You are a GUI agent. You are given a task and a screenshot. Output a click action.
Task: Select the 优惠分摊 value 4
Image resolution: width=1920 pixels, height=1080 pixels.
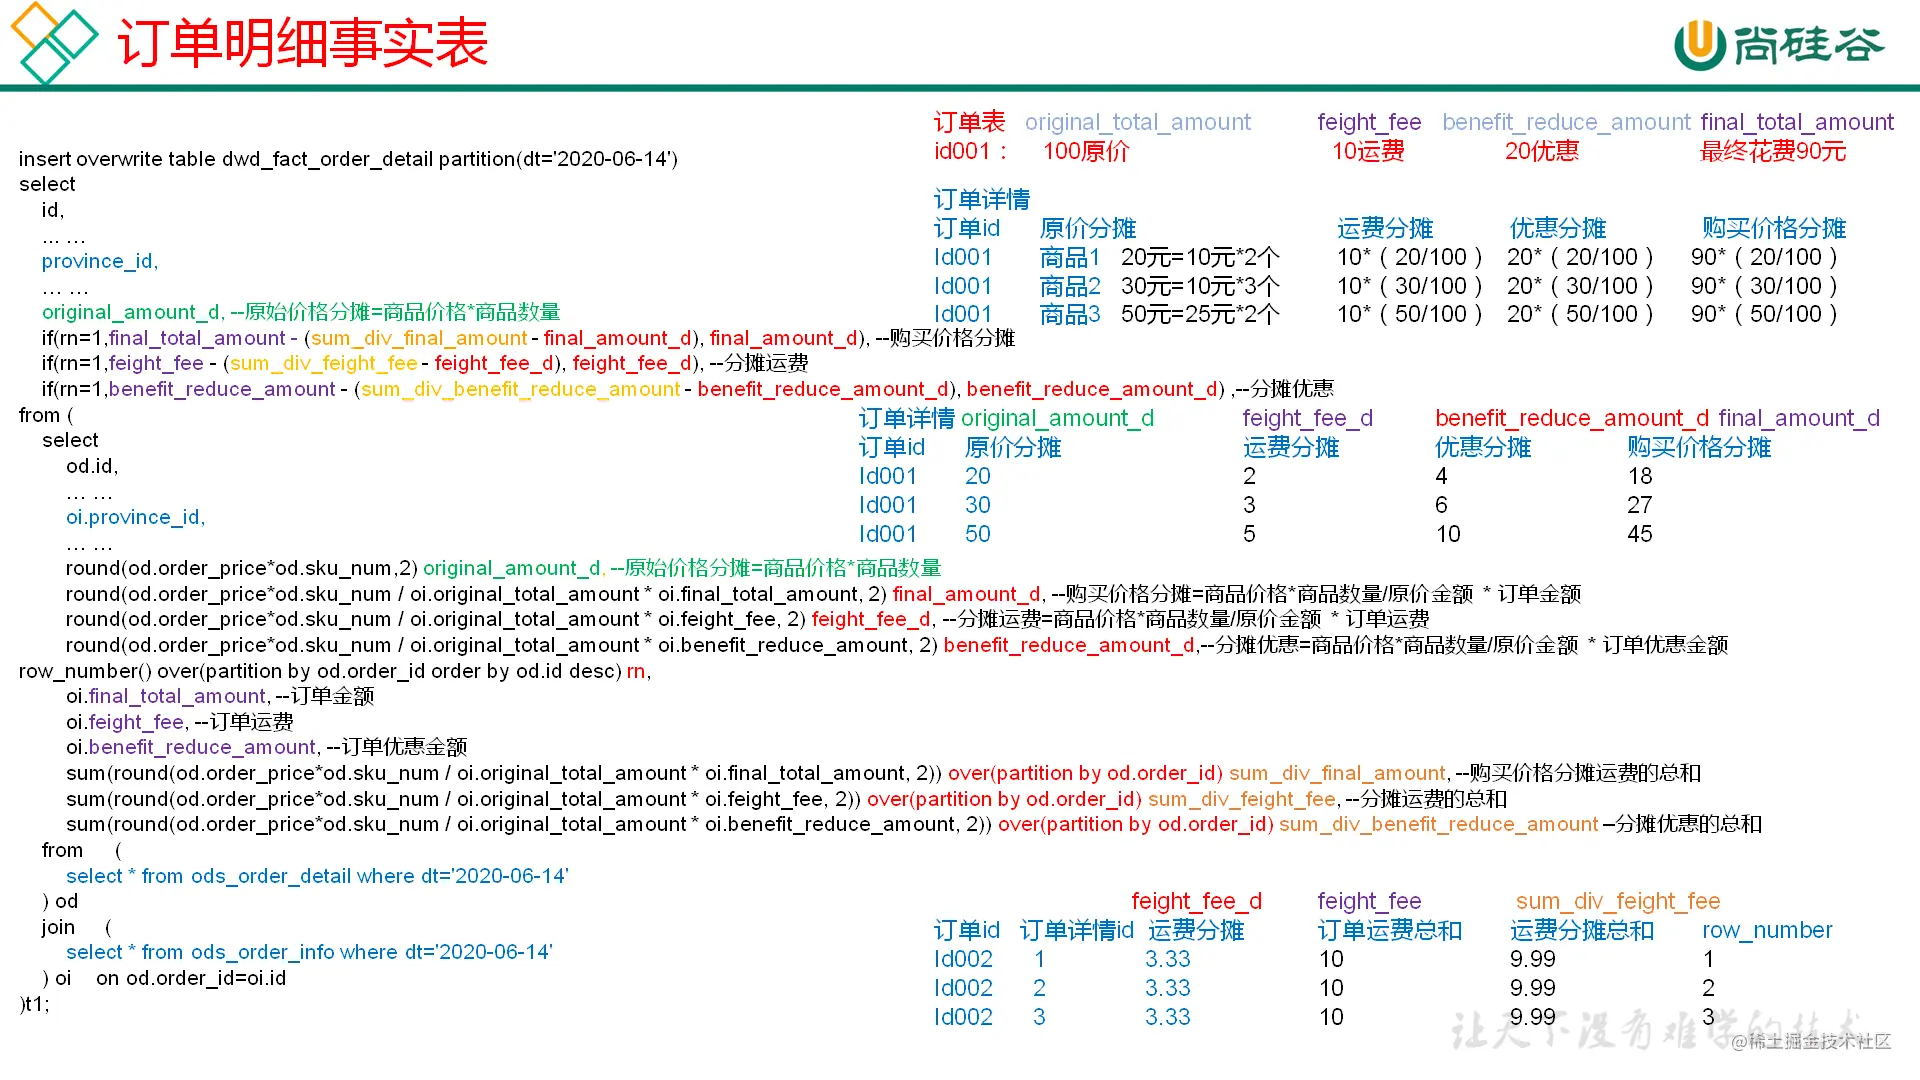1441,476
